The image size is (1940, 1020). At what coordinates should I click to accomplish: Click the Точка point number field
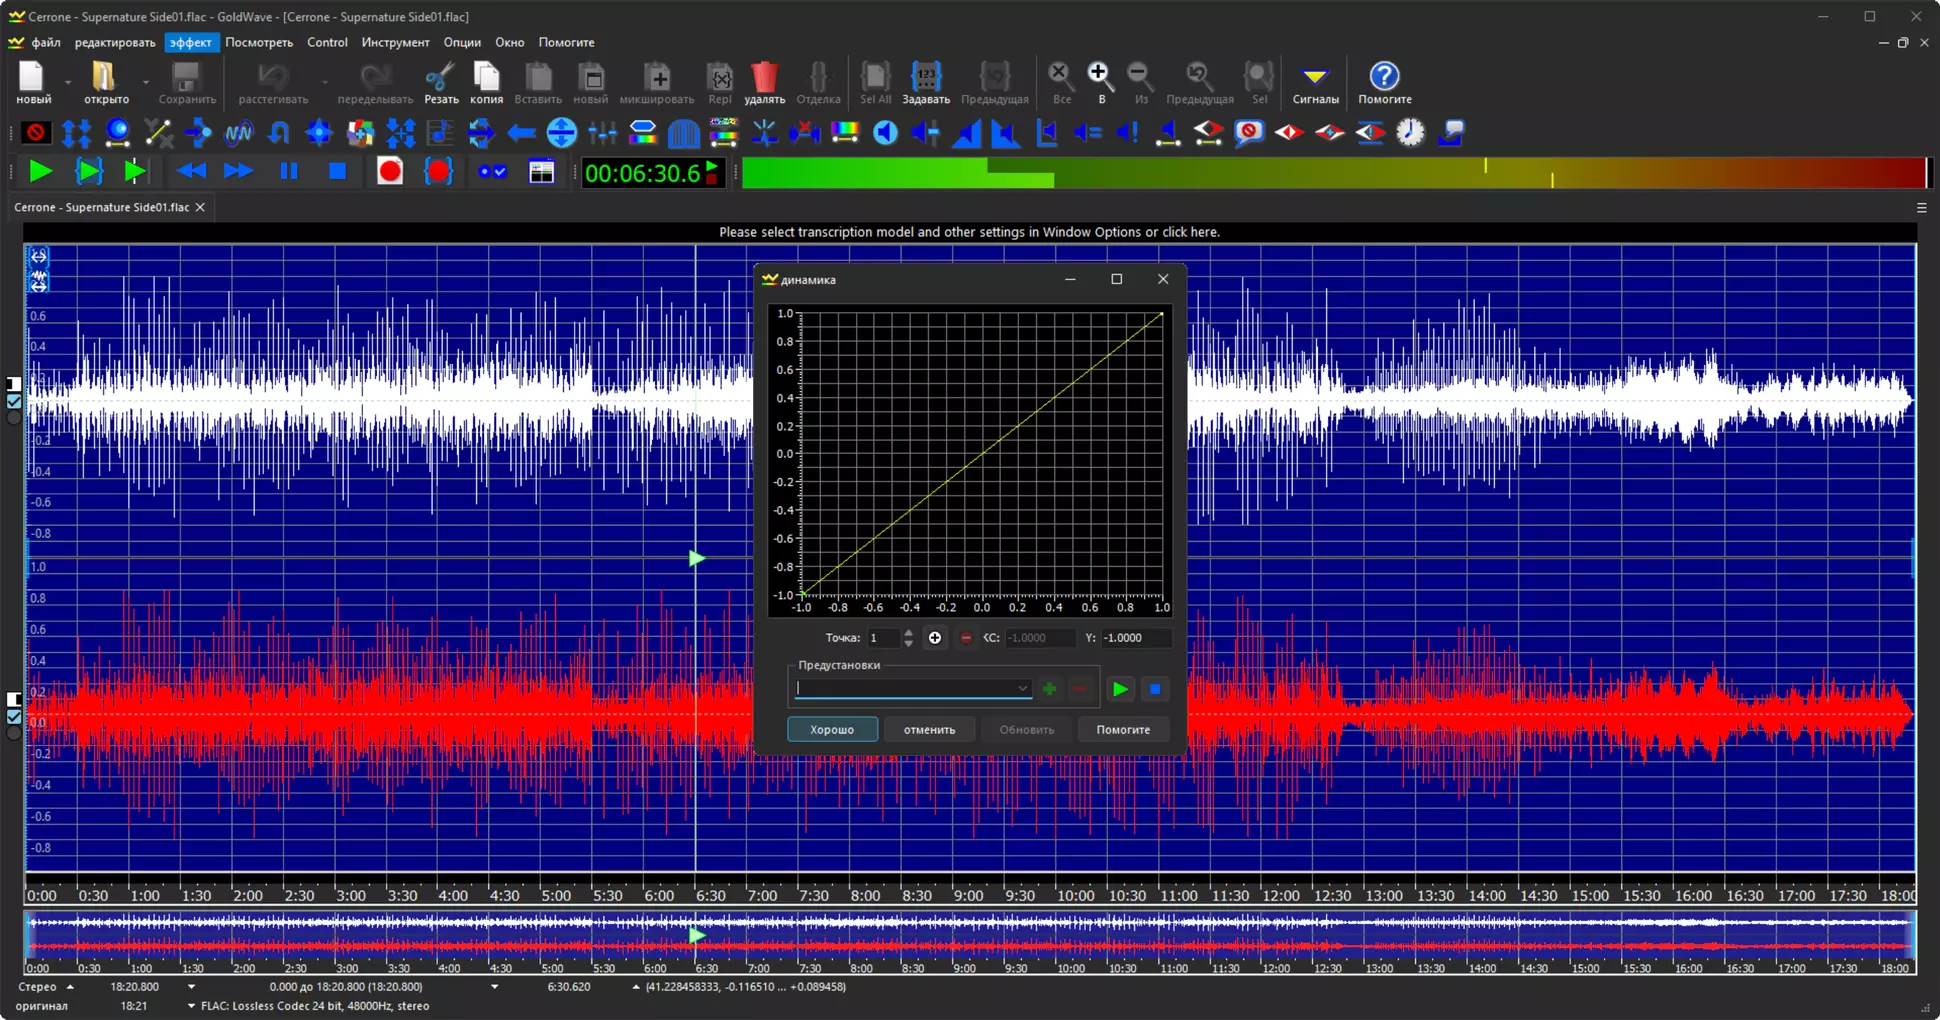pos(883,638)
